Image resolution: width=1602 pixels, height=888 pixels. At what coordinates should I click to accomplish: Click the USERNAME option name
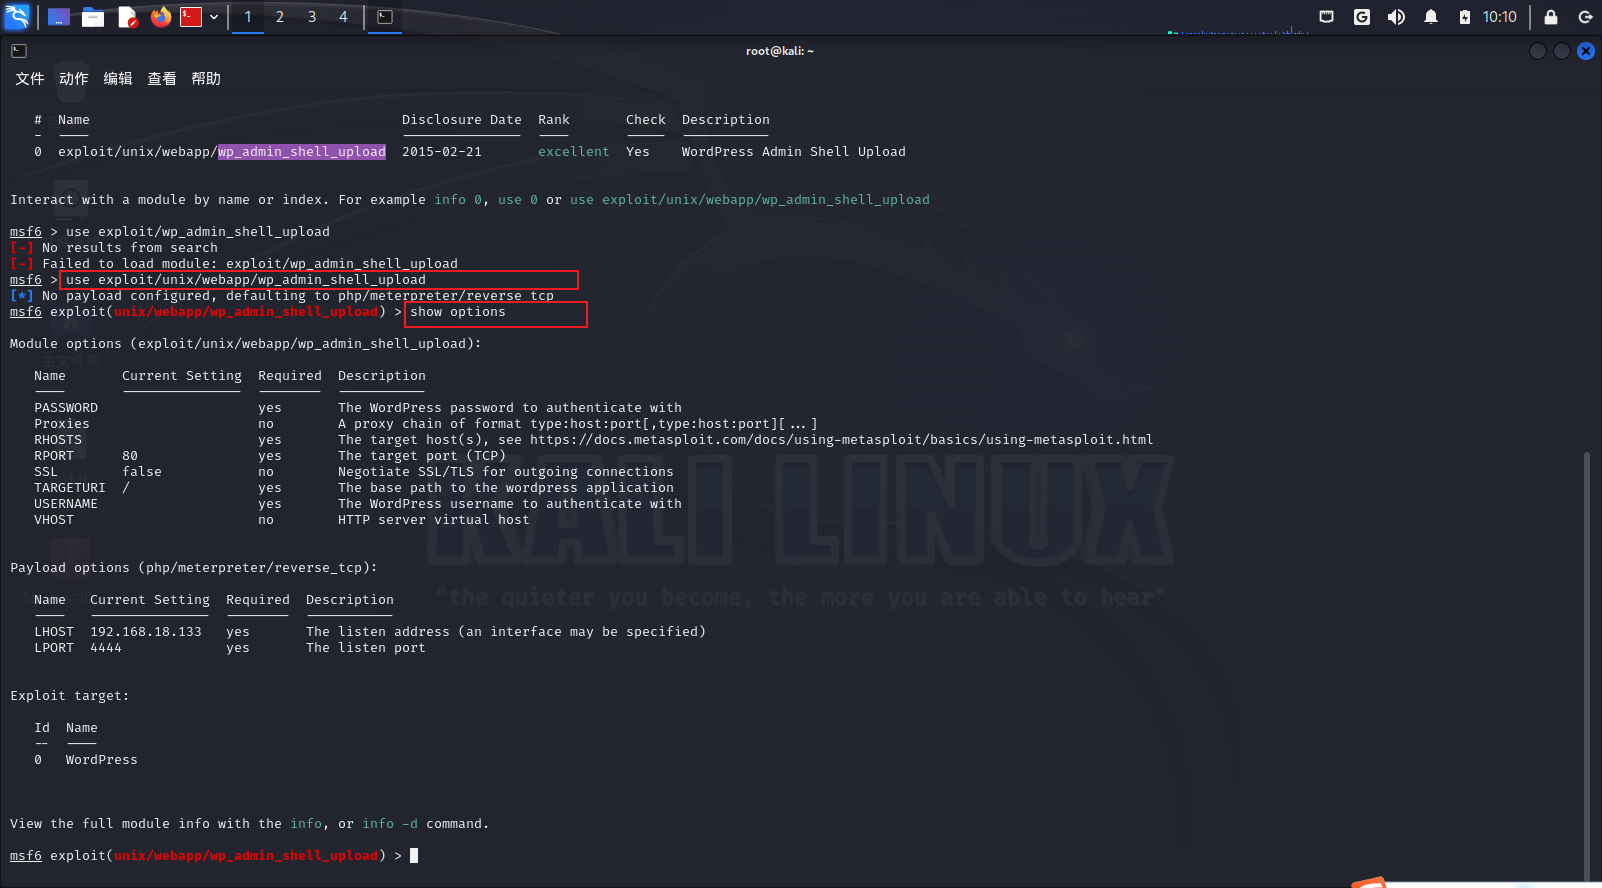[66, 504]
